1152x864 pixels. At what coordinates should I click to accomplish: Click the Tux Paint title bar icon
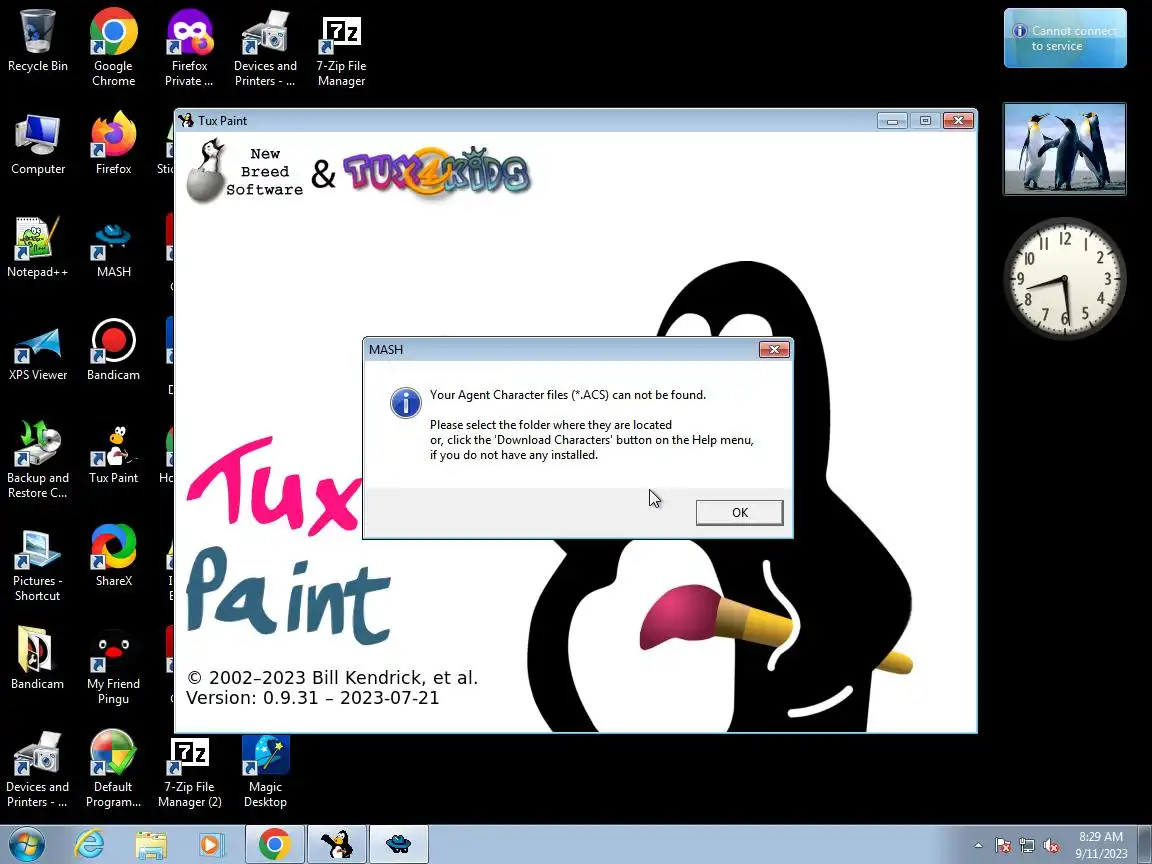[186, 120]
